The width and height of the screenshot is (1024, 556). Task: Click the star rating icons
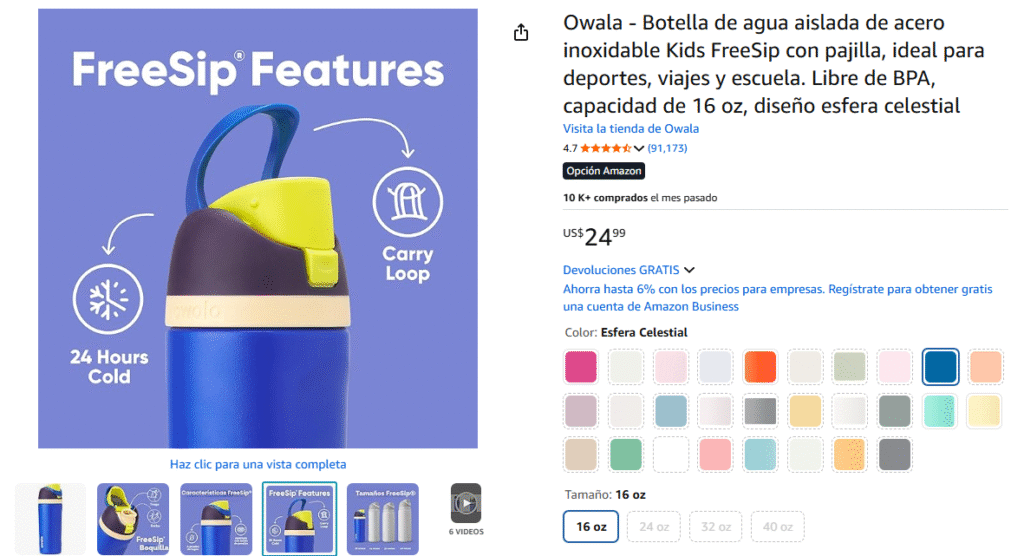[x=606, y=148]
